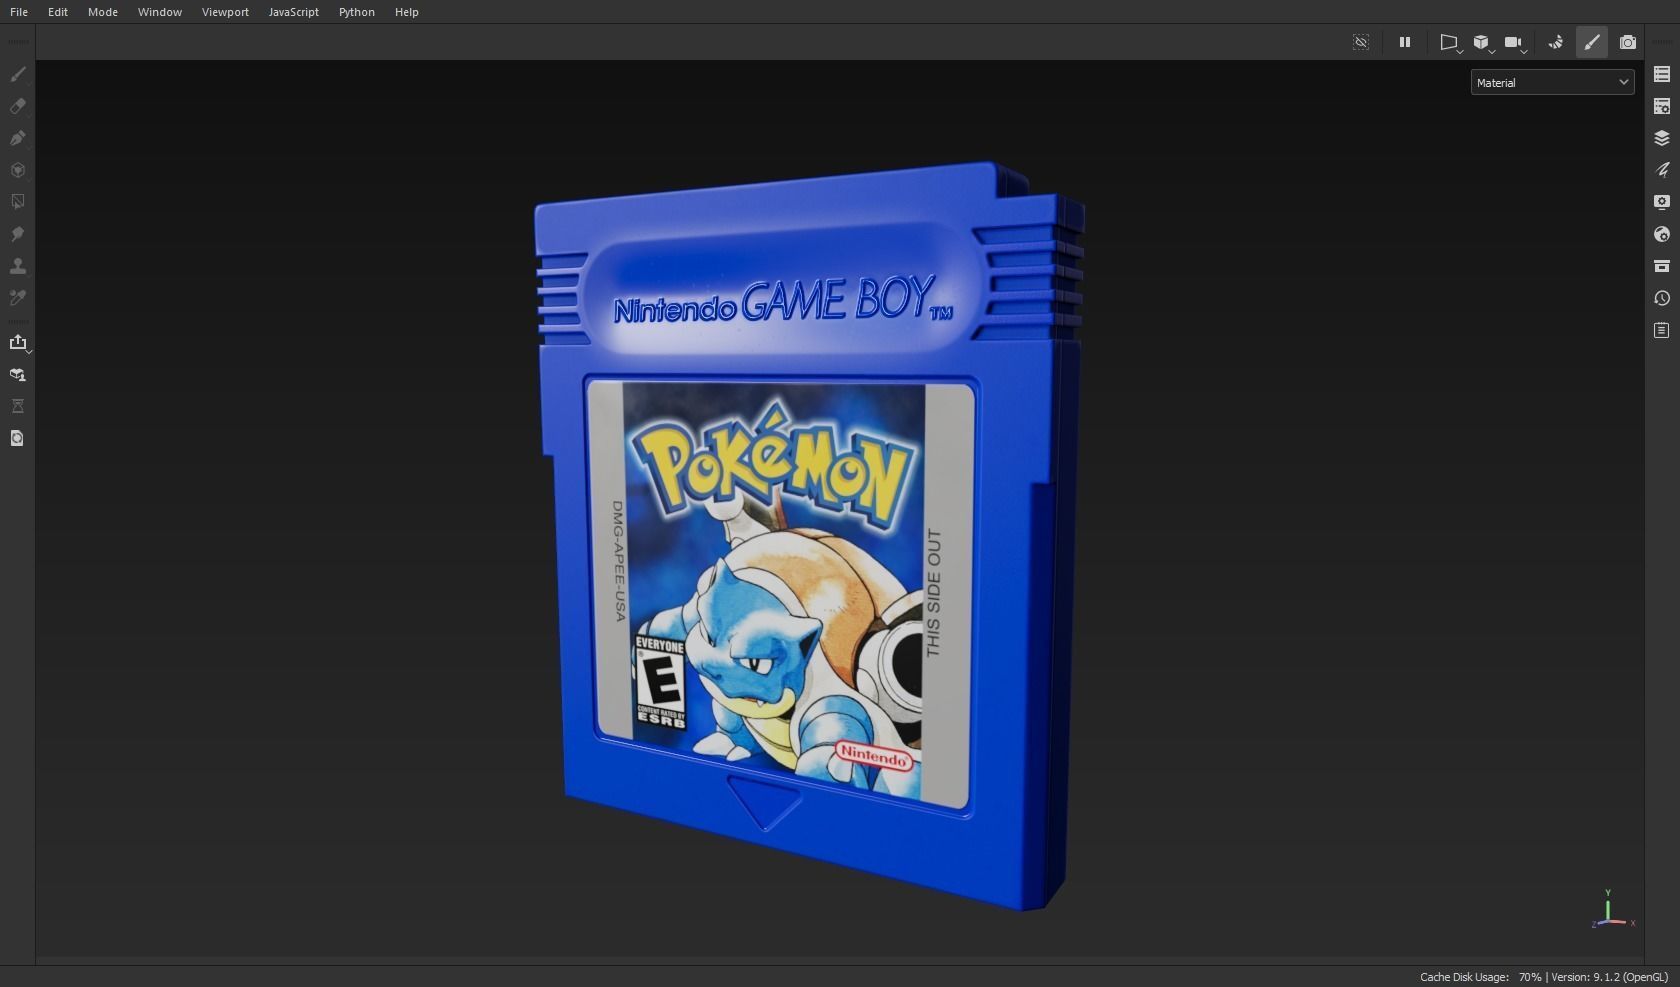Select the geometry selection arrow tool
Viewport: 1680px width, 987px height.
pos(18,202)
